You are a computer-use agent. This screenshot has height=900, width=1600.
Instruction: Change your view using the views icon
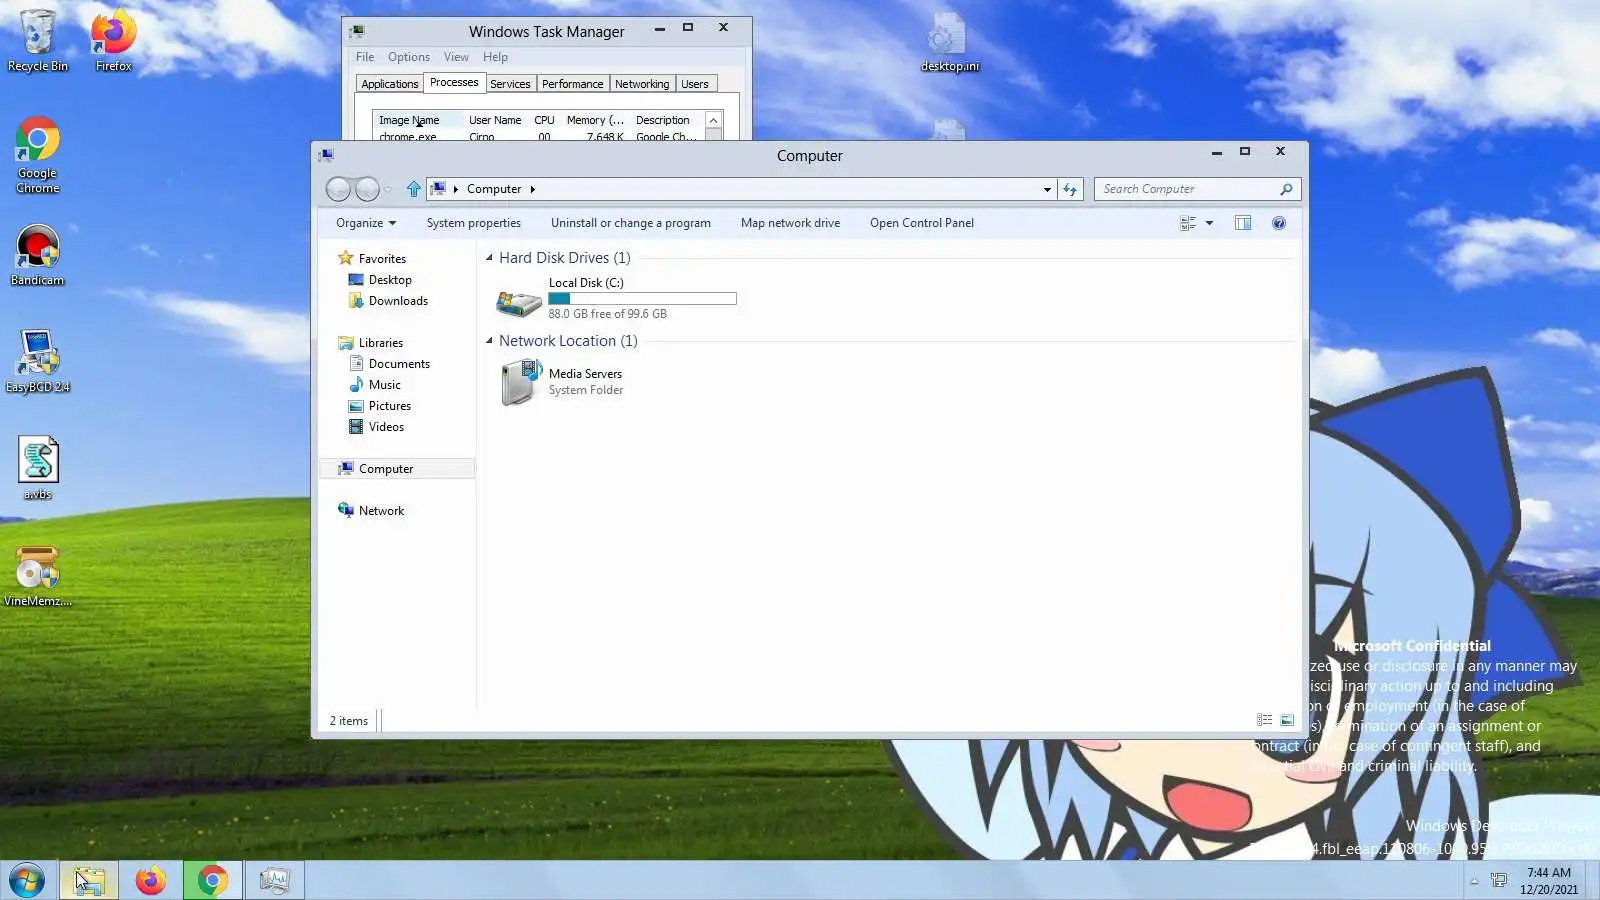pyautogui.click(x=1188, y=223)
